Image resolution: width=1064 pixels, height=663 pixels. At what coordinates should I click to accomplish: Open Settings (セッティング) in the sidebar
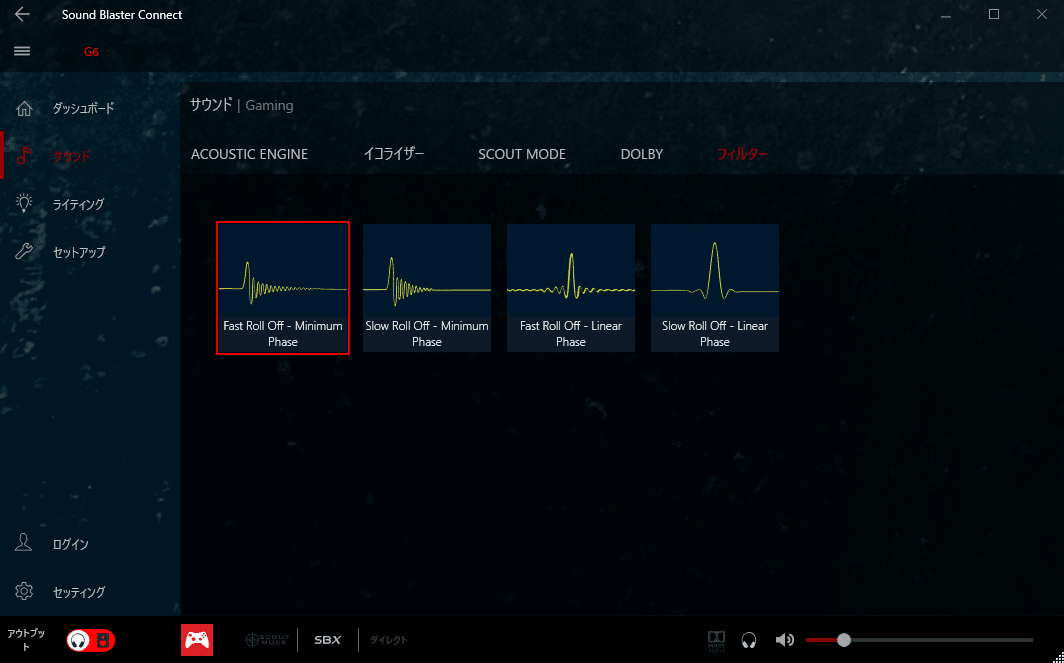click(79, 592)
